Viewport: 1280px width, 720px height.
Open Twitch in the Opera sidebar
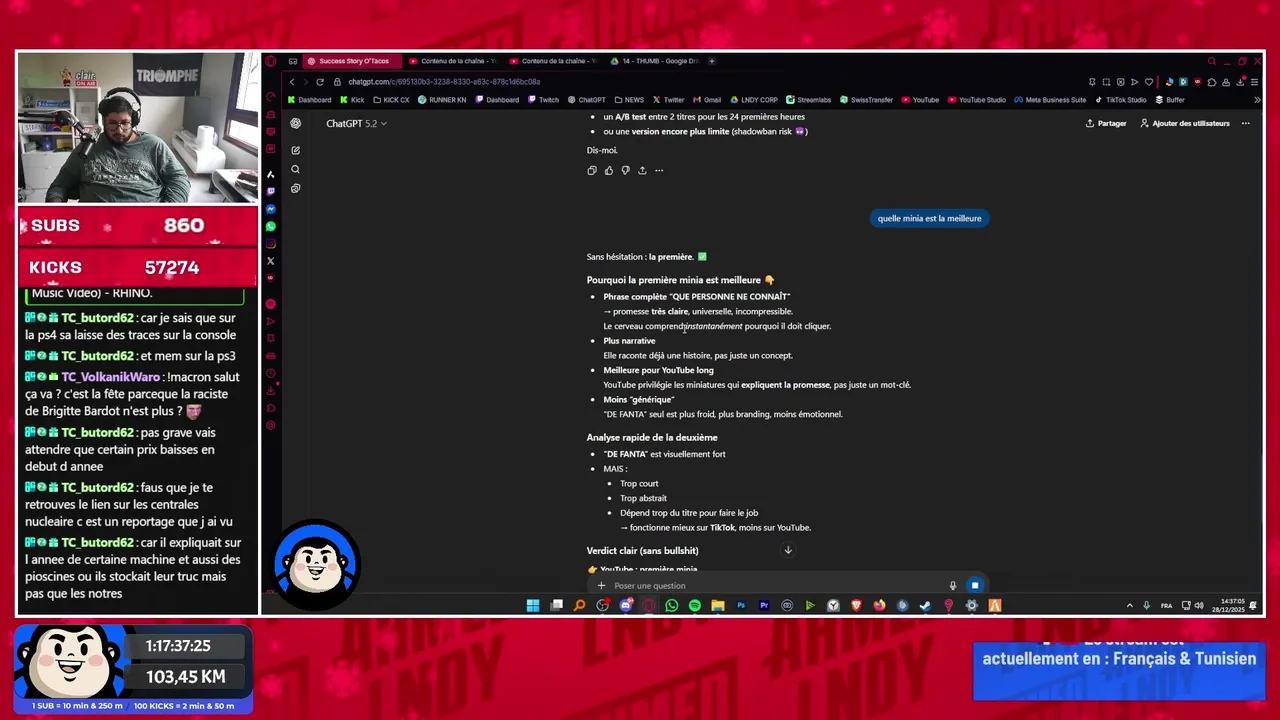coord(270,191)
